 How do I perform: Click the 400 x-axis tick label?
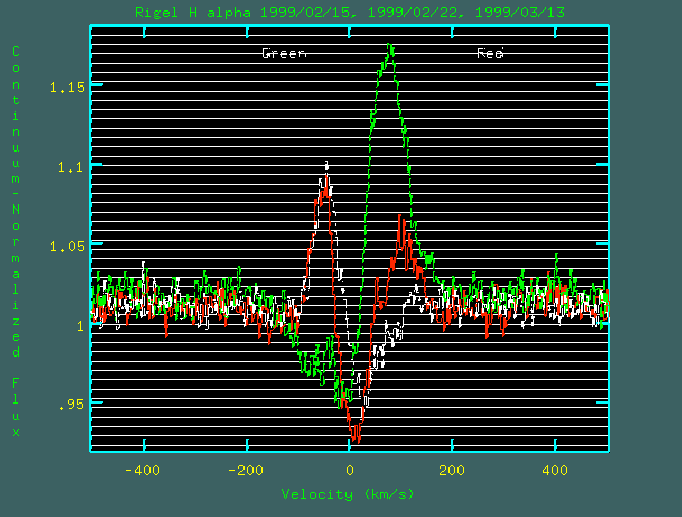point(554,470)
